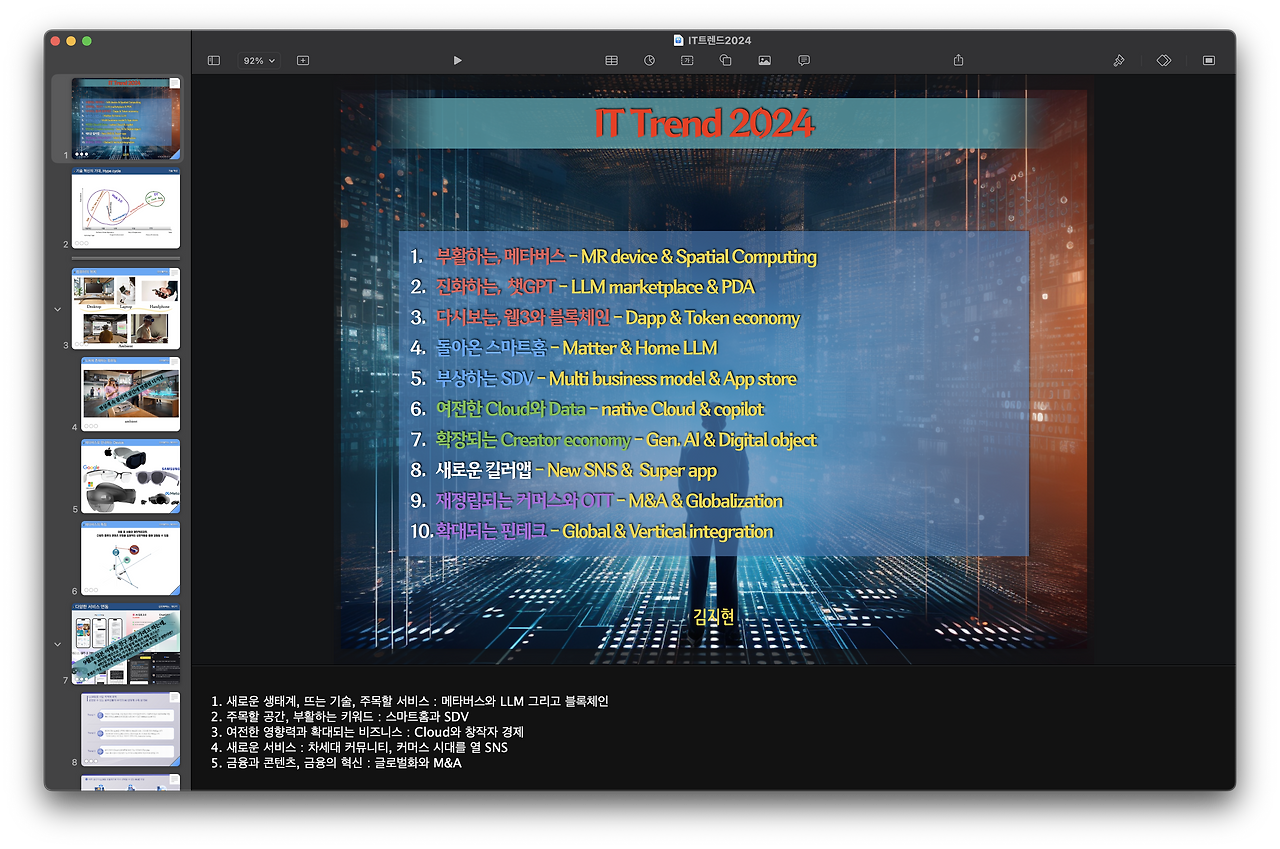
Task: Open the Animate inspector
Action: (x=1164, y=61)
